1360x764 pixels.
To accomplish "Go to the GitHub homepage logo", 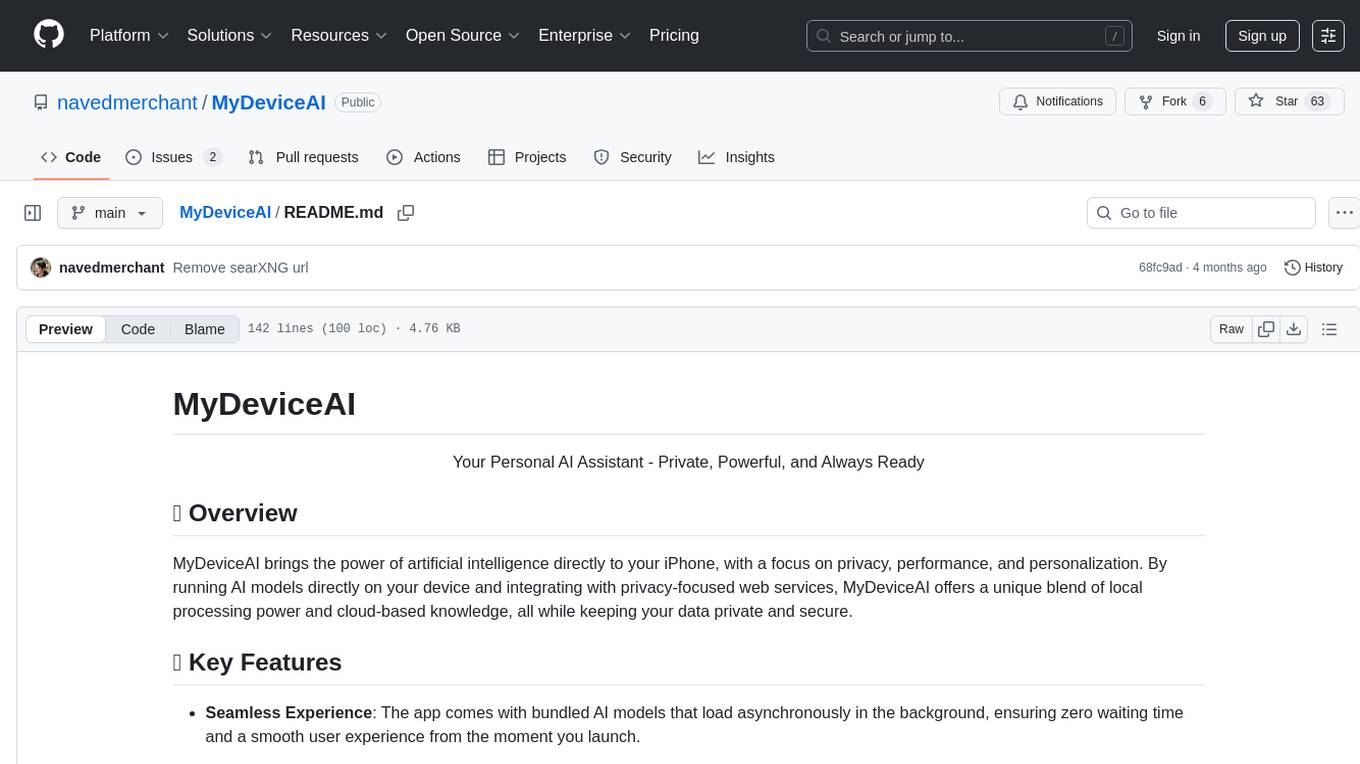I will [x=49, y=35].
